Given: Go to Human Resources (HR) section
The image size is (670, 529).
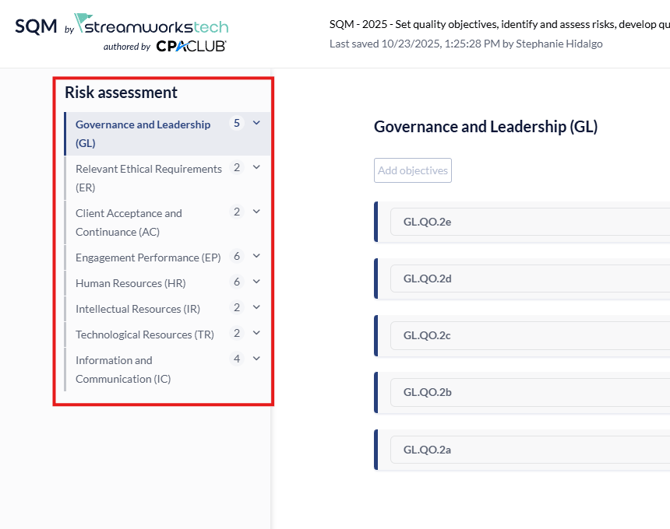Looking at the screenshot, I should (x=130, y=283).
